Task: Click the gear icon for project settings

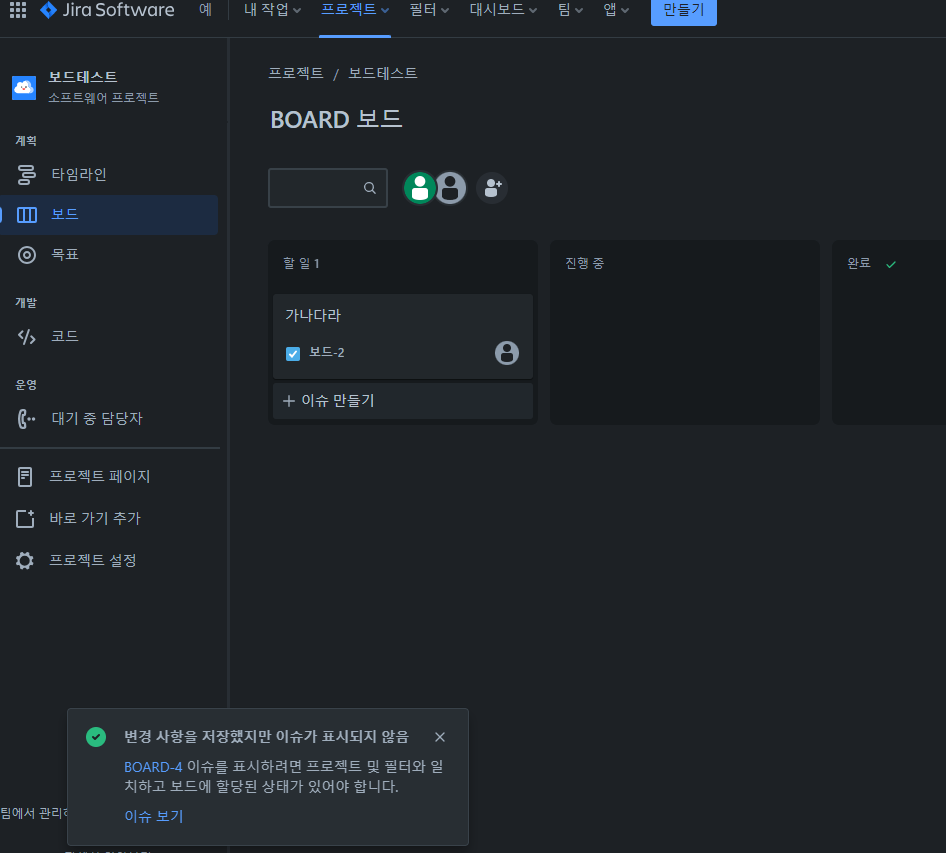Action: (x=25, y=560)
